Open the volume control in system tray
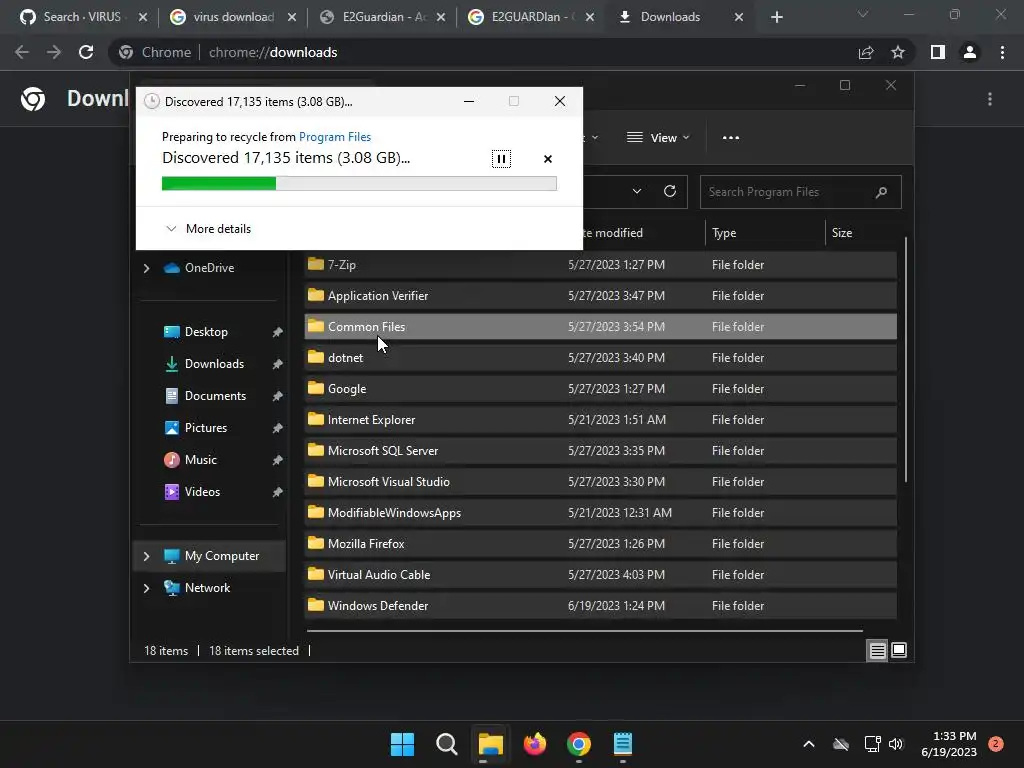Image resolution: width=1024 pixels, height=768 pixels. tap(895, 744)
